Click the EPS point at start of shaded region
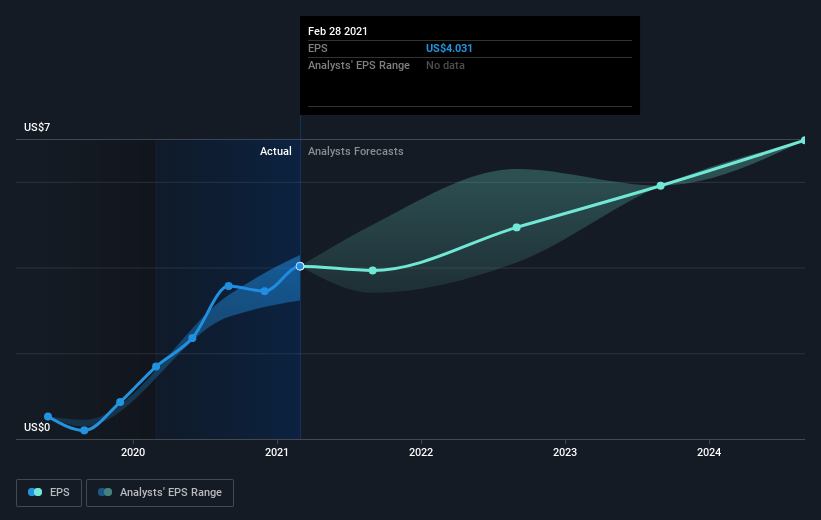Screen dimensions: 821x520 tap(156, 367)
